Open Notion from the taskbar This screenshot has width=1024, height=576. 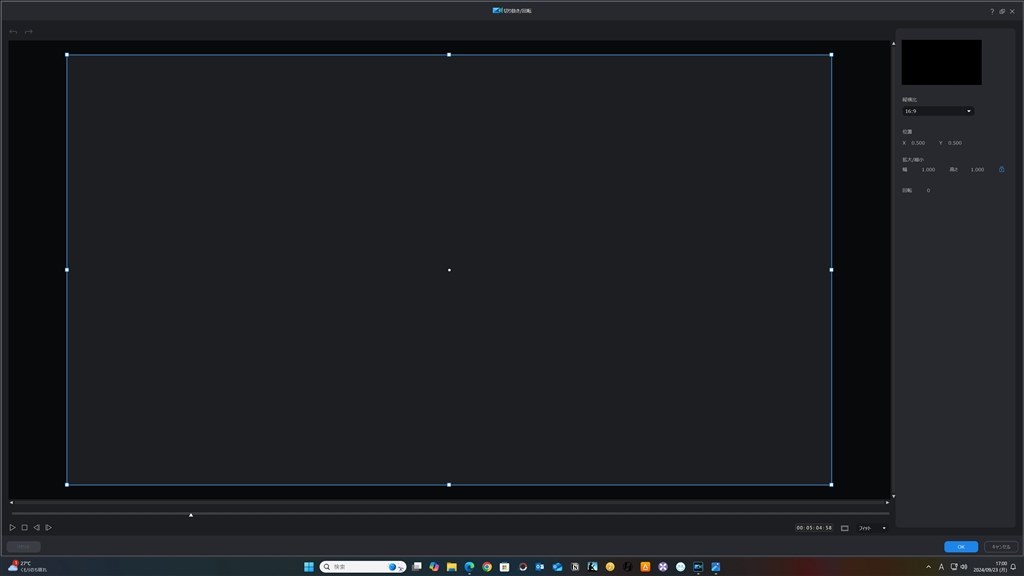tap(575, 567)
